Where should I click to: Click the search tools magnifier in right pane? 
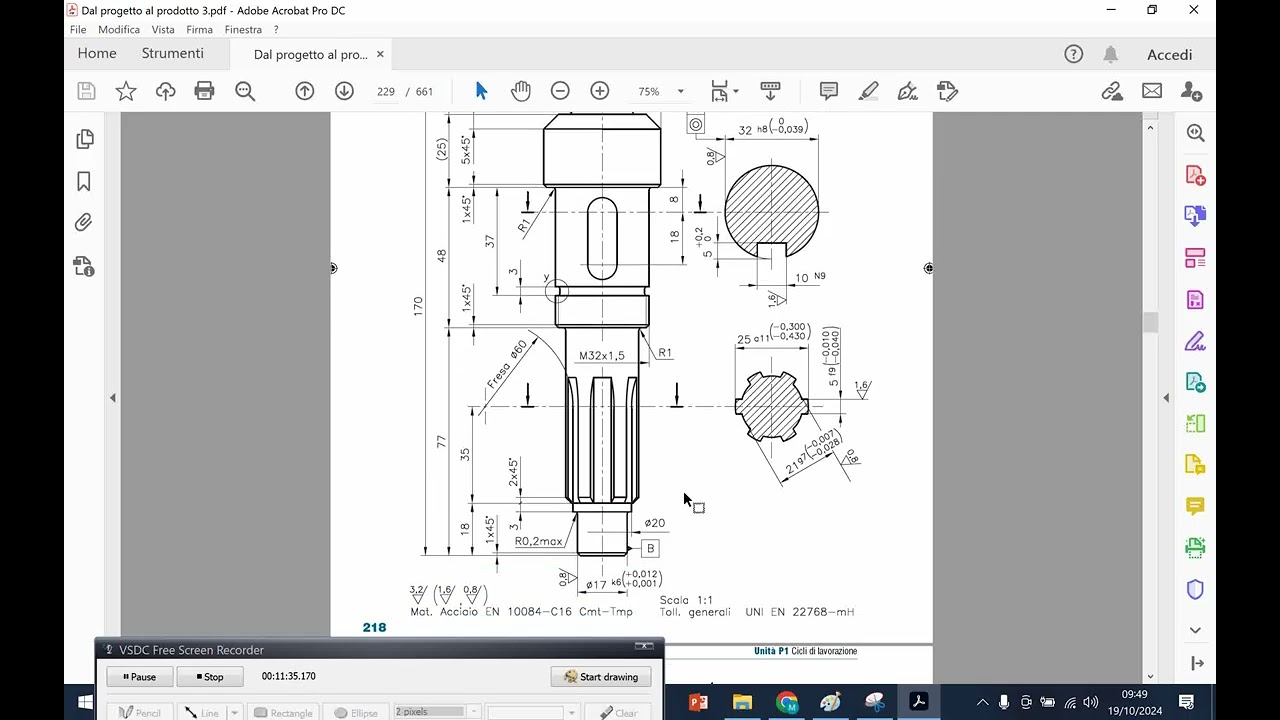[1195, 133]
